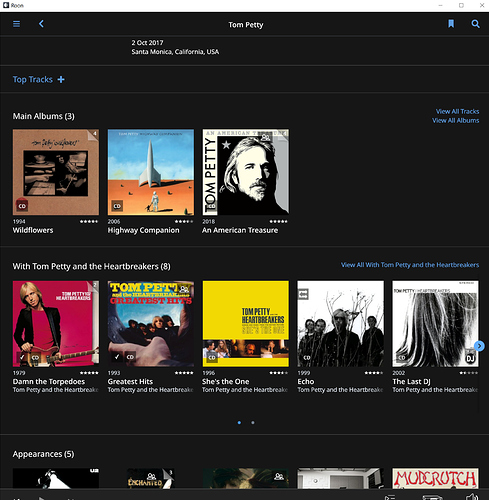Click She's the One title text

(x=226, y=382)
